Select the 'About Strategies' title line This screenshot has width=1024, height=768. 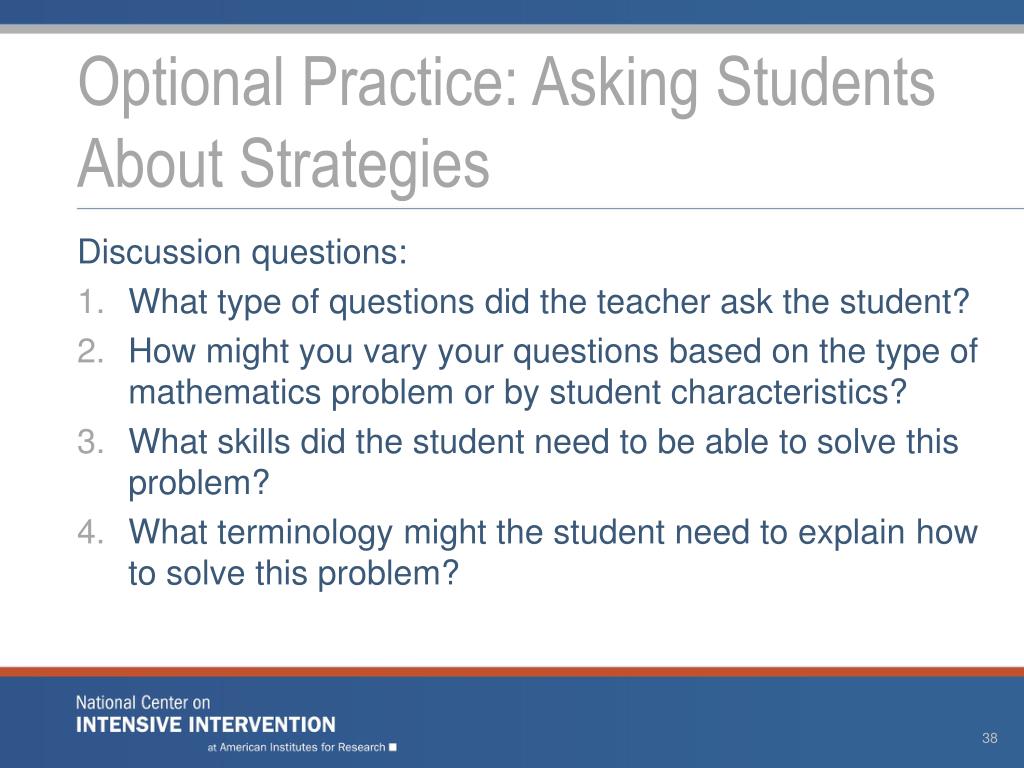[x=283, y=166]
